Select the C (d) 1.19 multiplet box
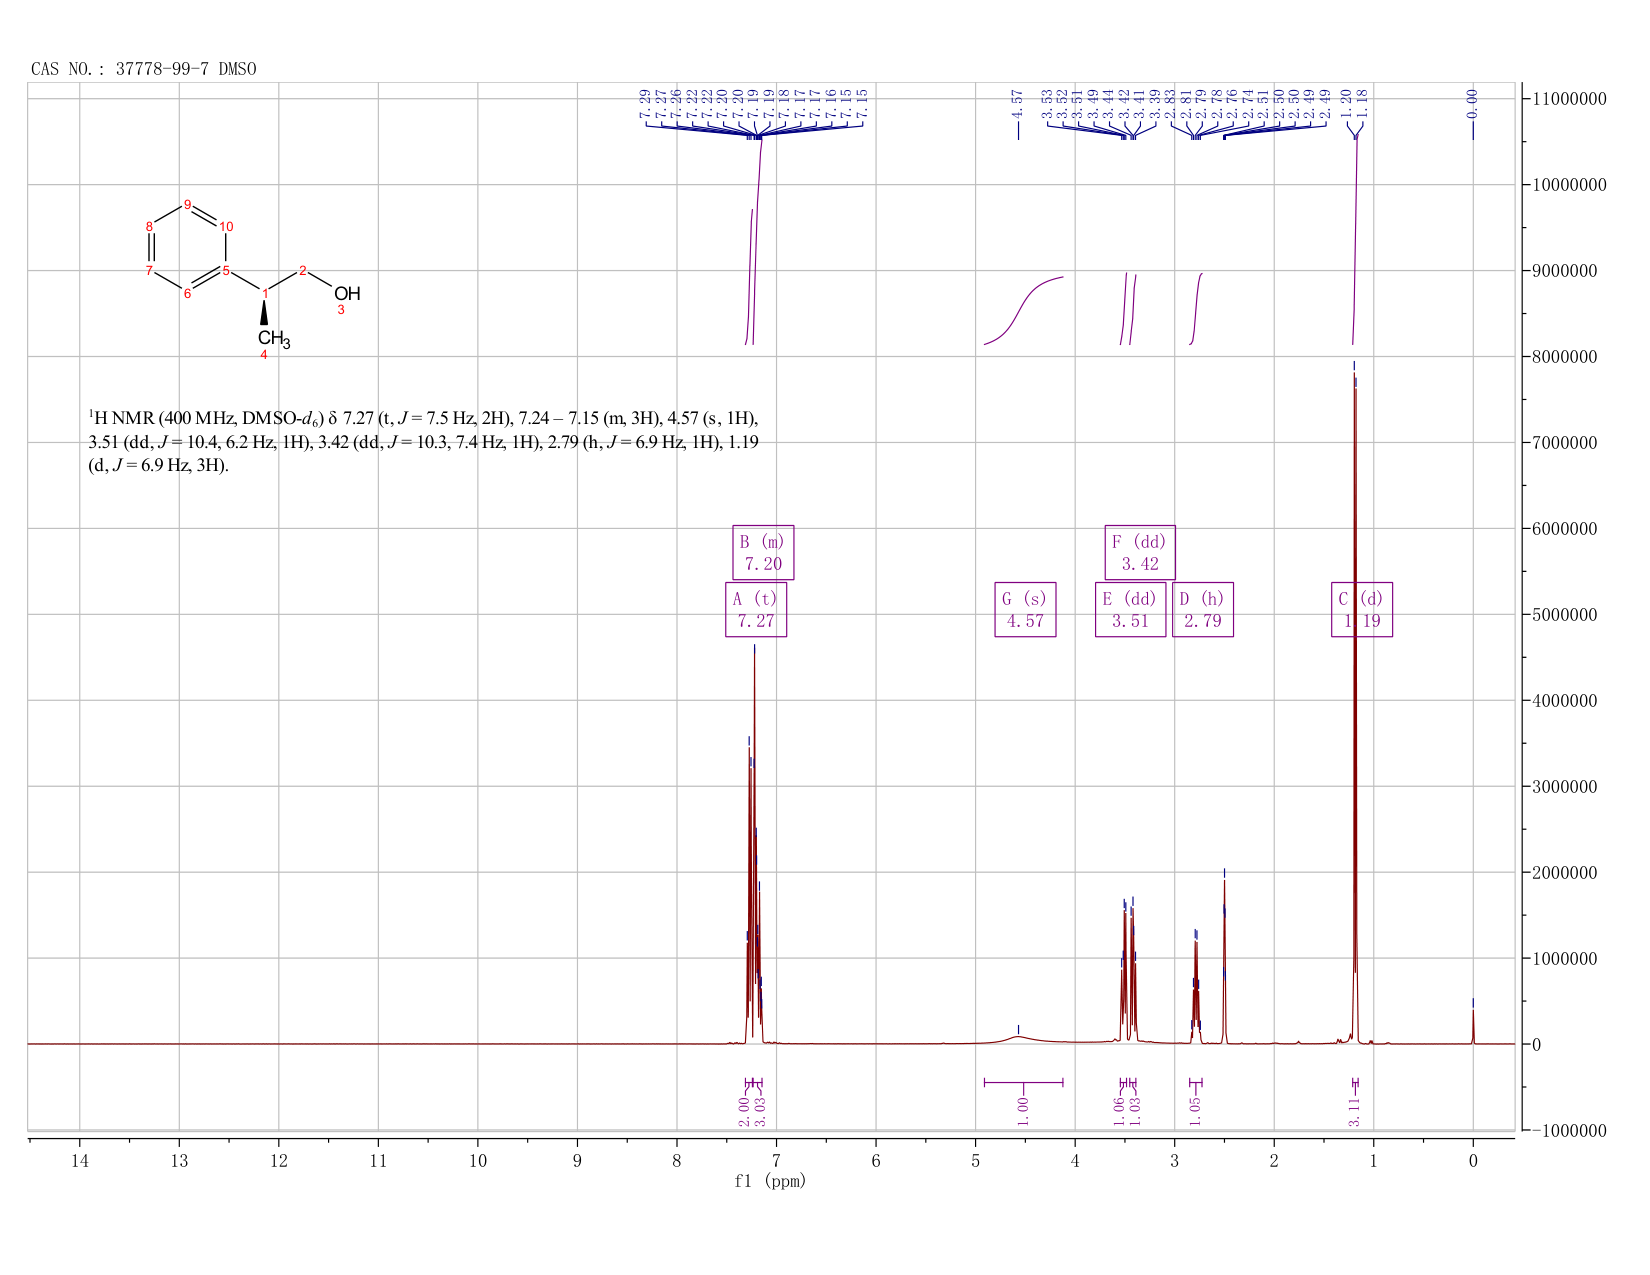Screen dimensions: 1650x1275 pyautogui.click(x=1362, y=609)
